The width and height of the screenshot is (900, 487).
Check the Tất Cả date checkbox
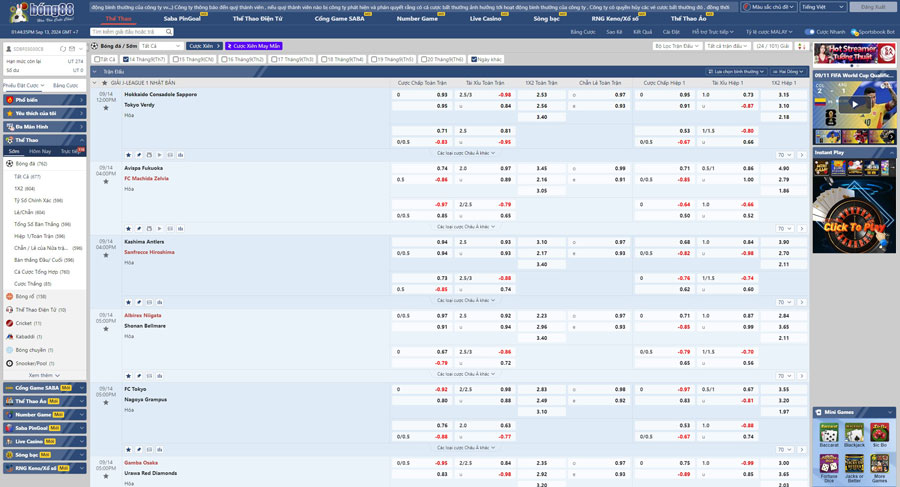[97, 59]
